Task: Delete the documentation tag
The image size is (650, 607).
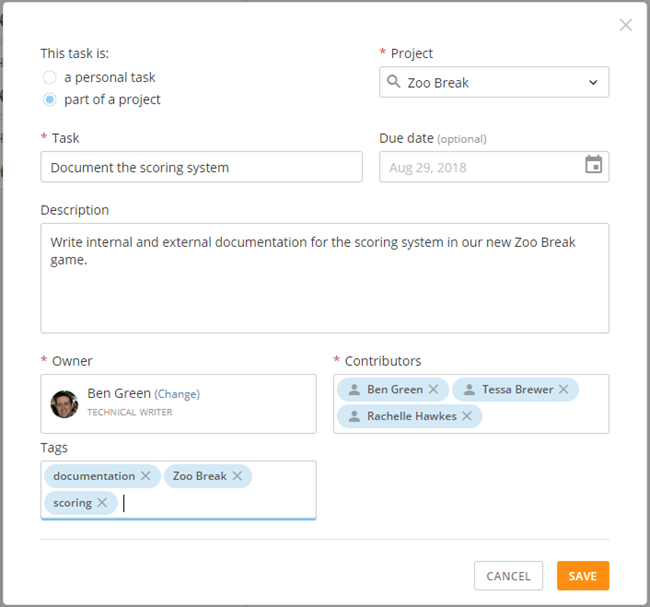Action: (x=146, y=476)
